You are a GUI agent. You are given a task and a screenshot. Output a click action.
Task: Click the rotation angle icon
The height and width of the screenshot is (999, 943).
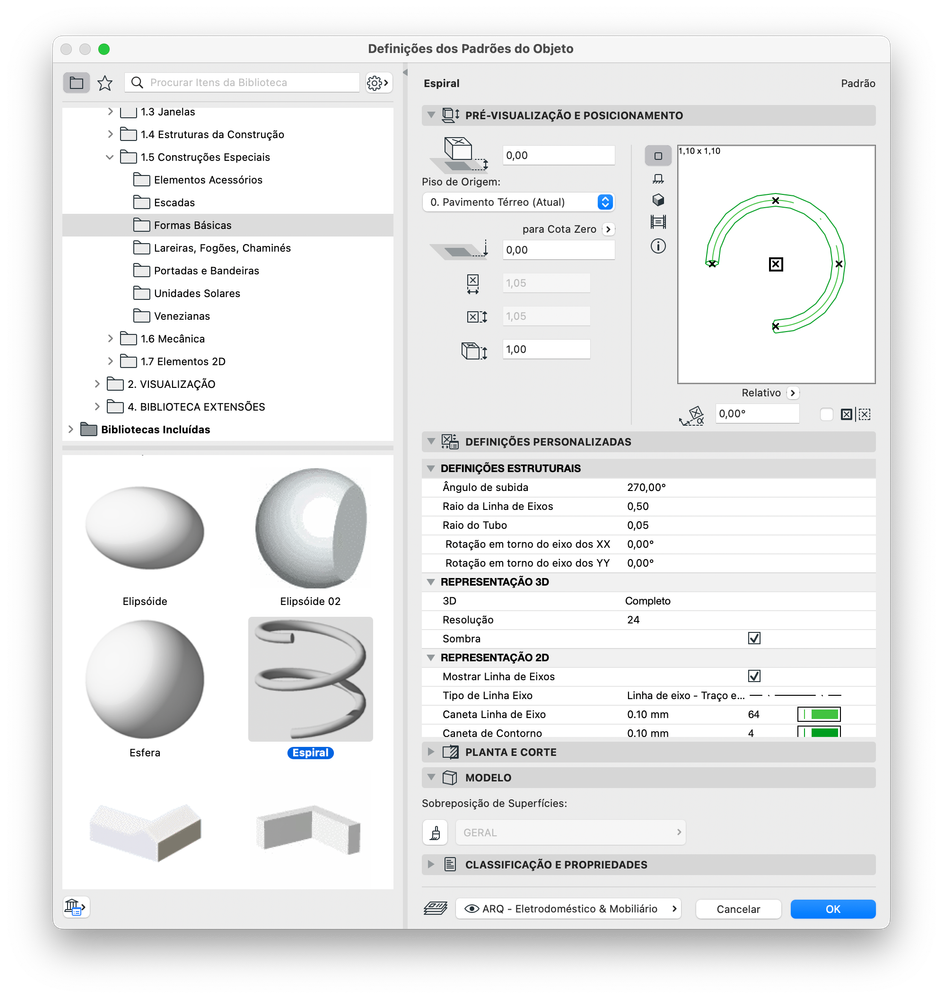pos(692,416)
